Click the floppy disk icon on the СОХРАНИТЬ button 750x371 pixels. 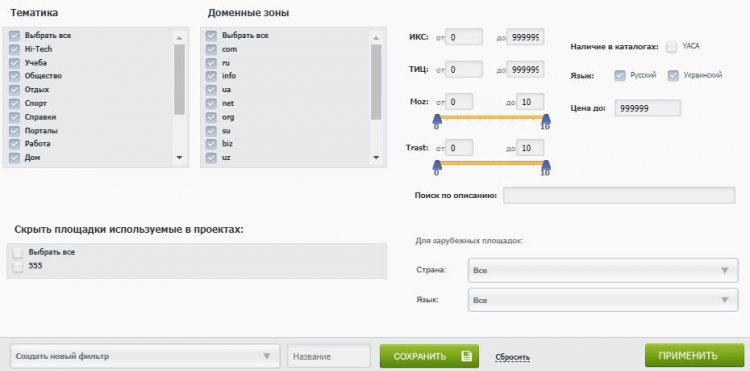point(467,356)
